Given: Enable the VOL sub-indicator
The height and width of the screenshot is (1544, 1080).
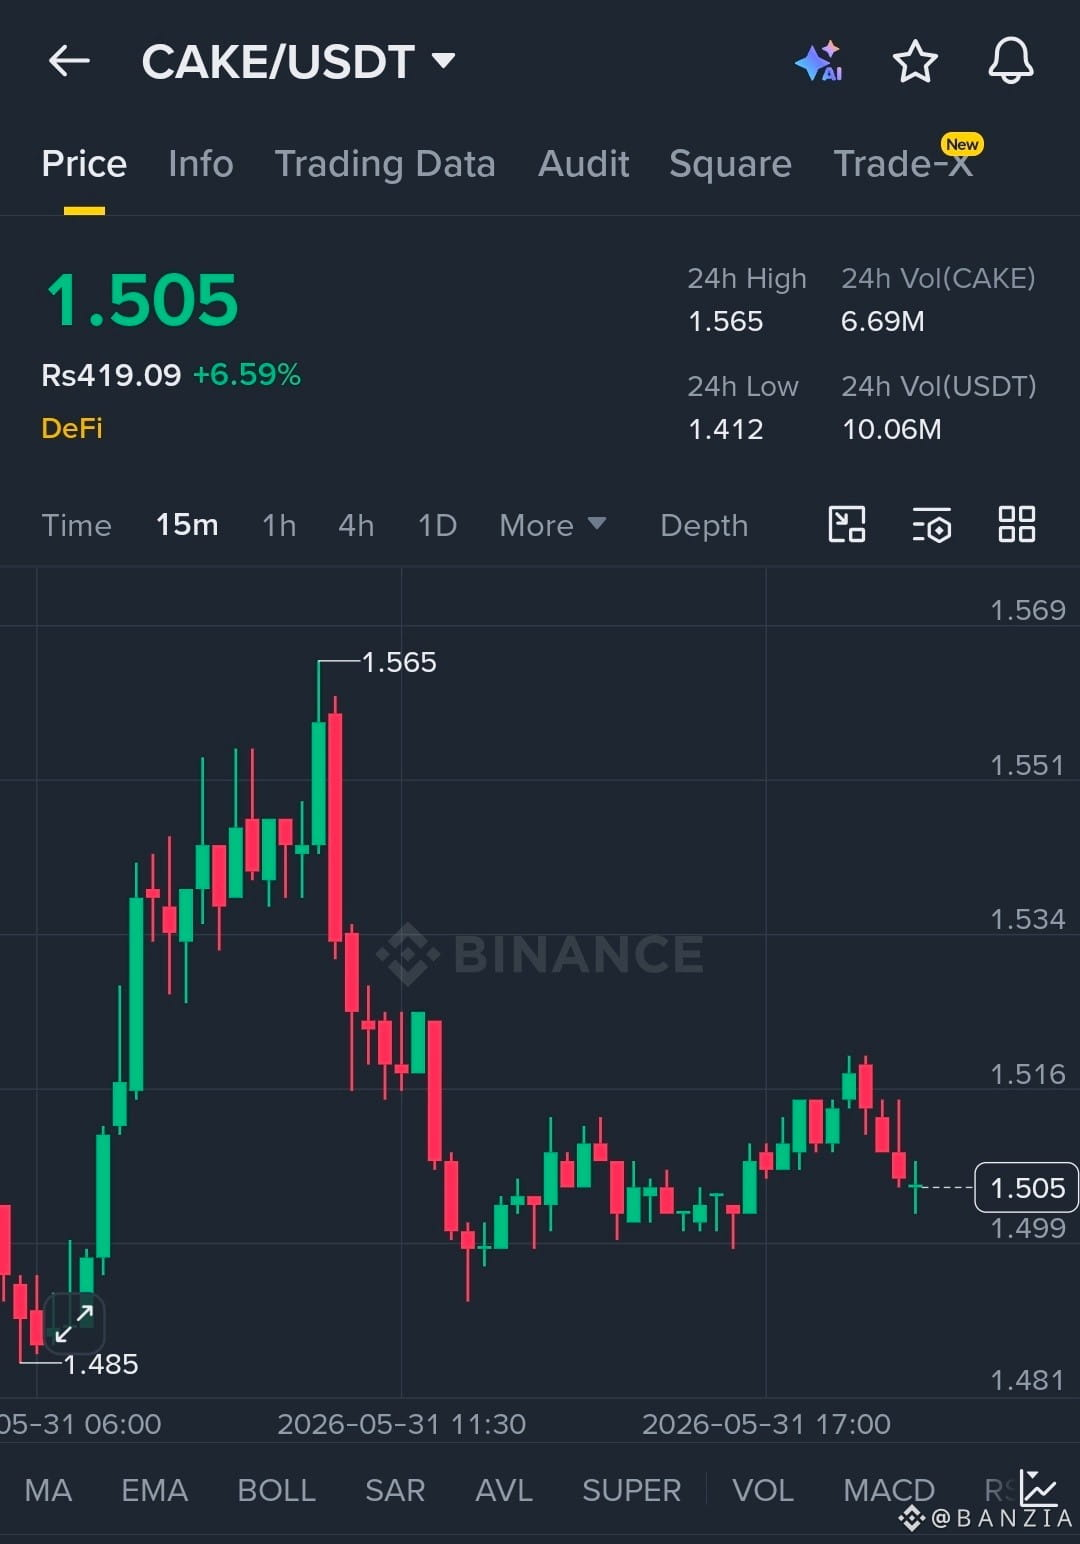Looking at the screenshot, I should click(x=763, y=1490).
